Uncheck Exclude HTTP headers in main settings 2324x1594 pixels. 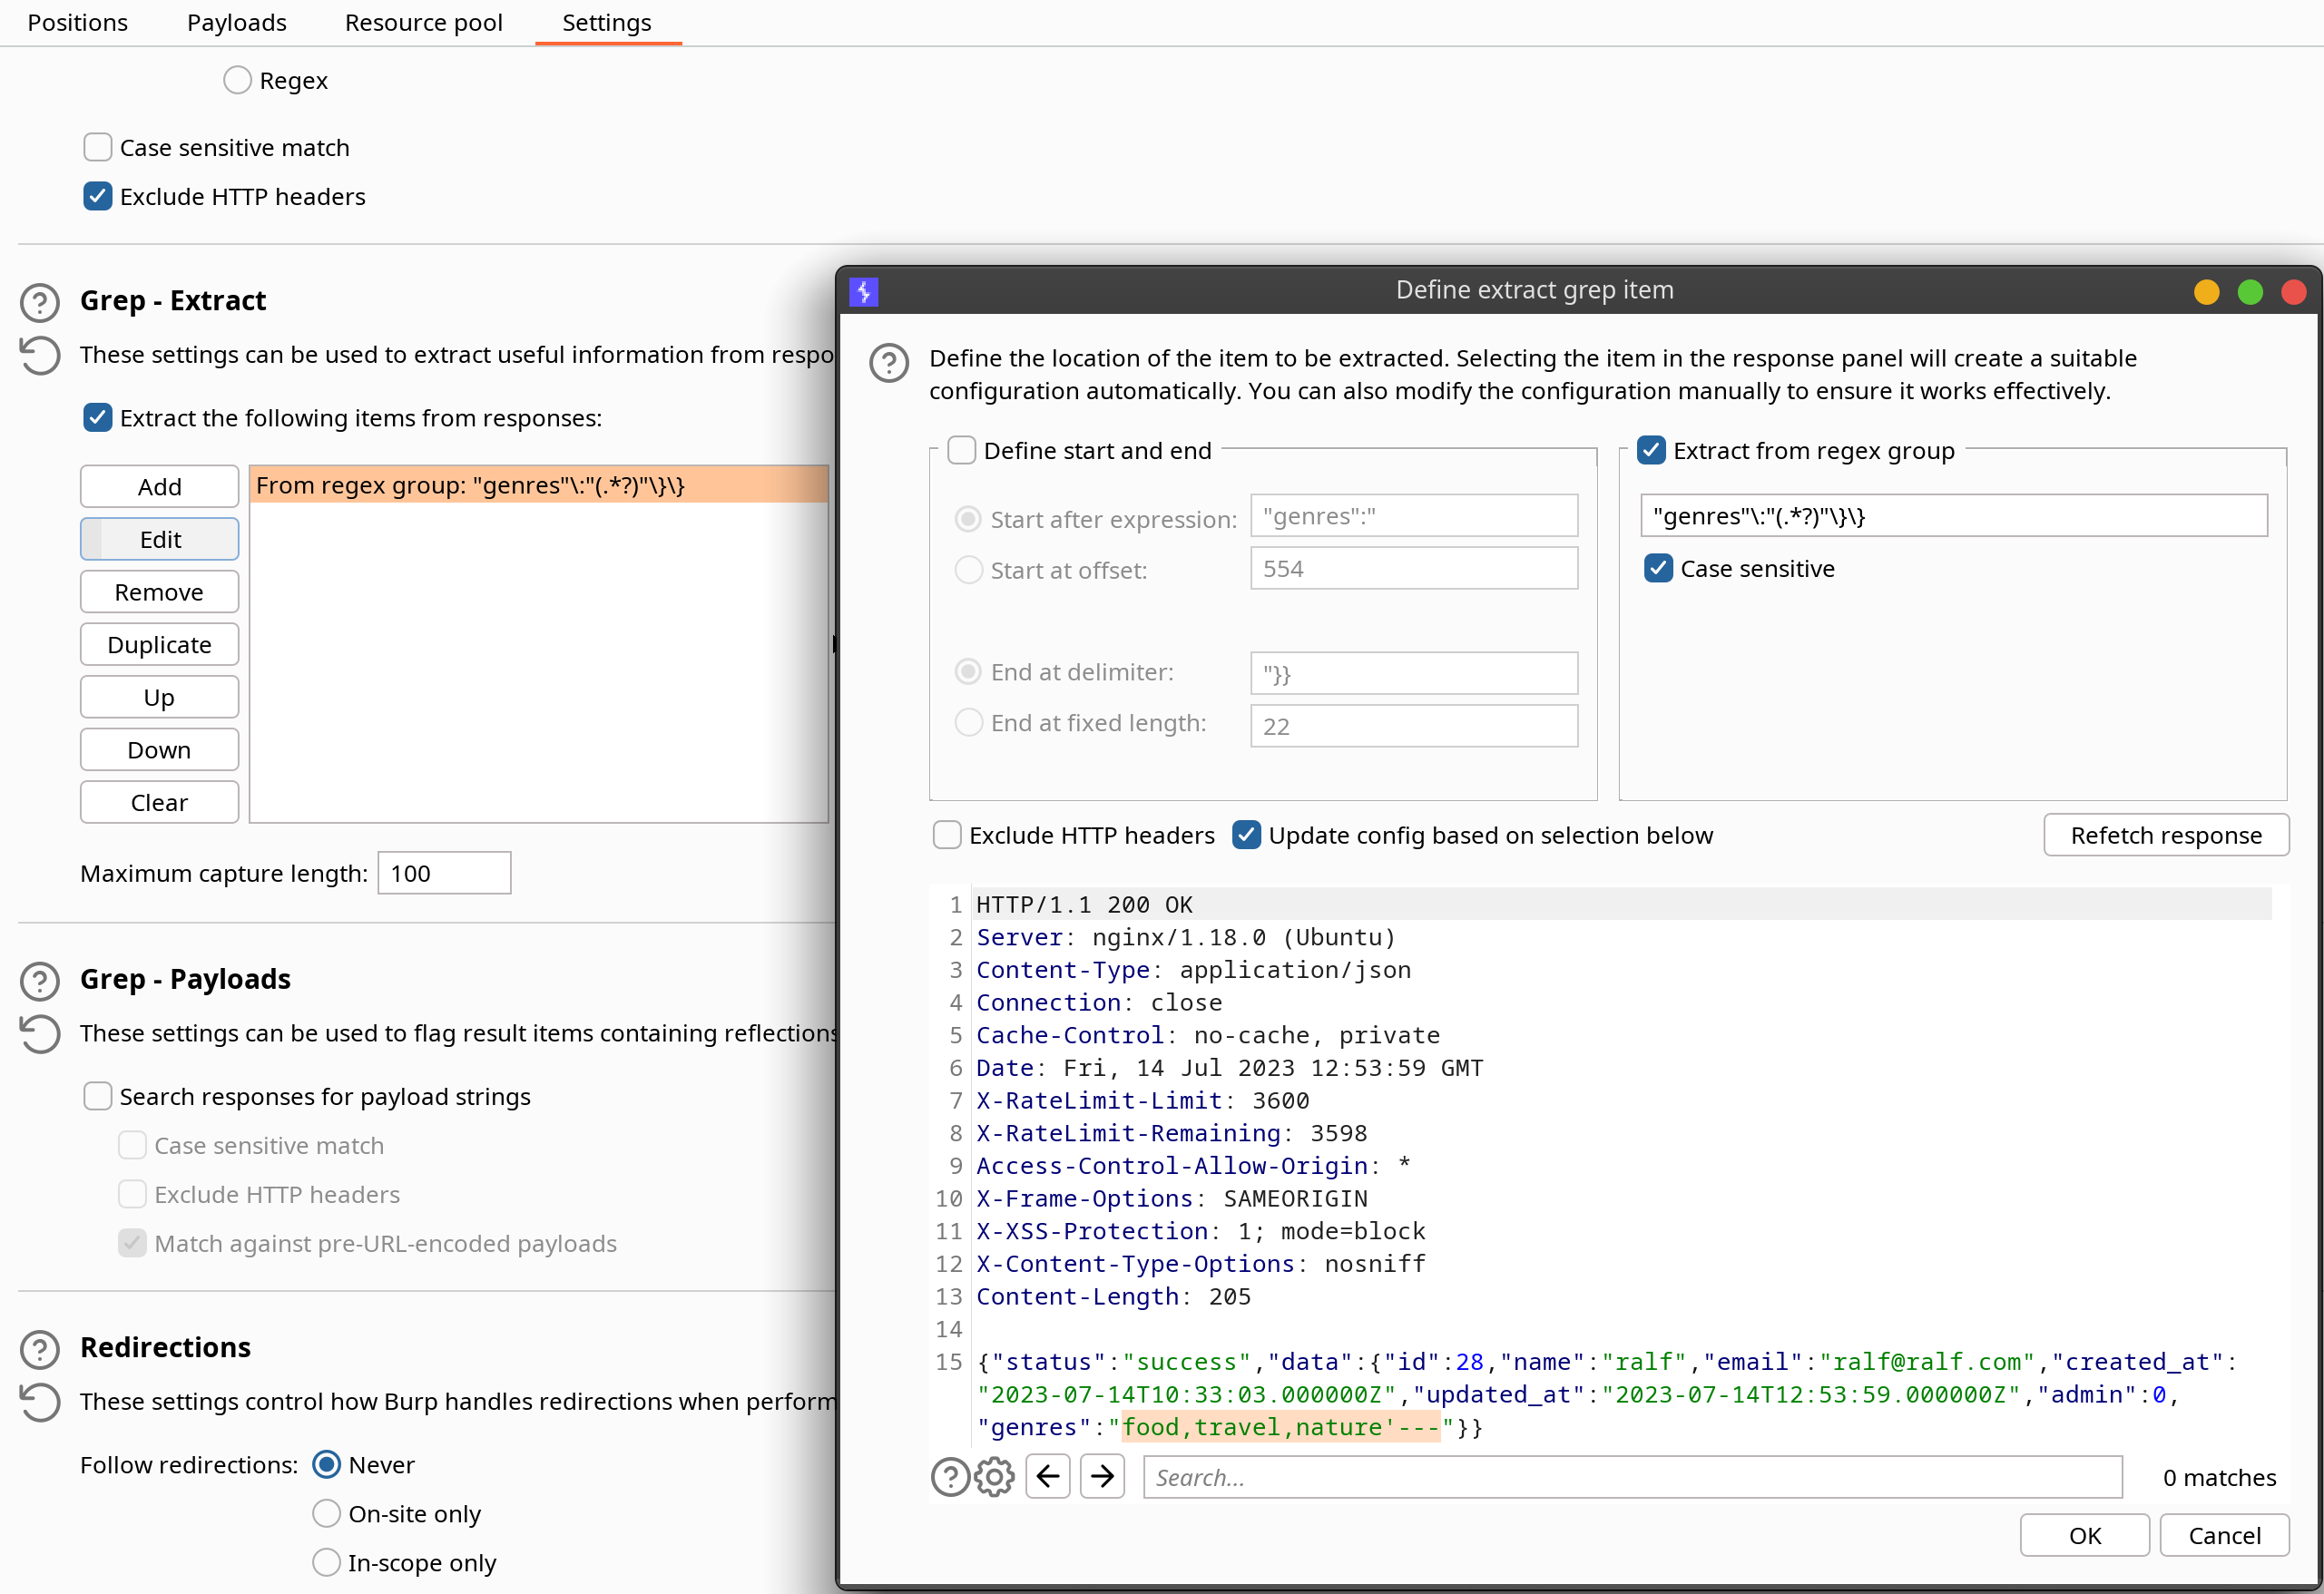[x=98, y=197]
